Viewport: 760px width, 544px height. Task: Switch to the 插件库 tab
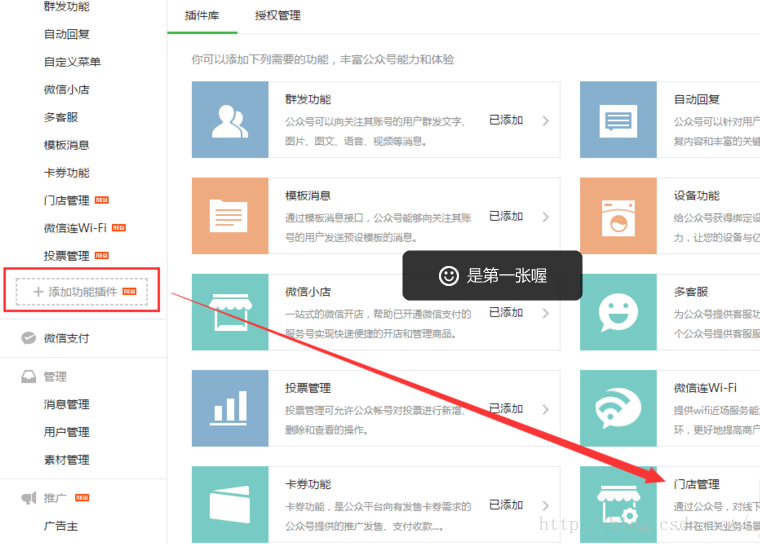(x=202, y=16)
